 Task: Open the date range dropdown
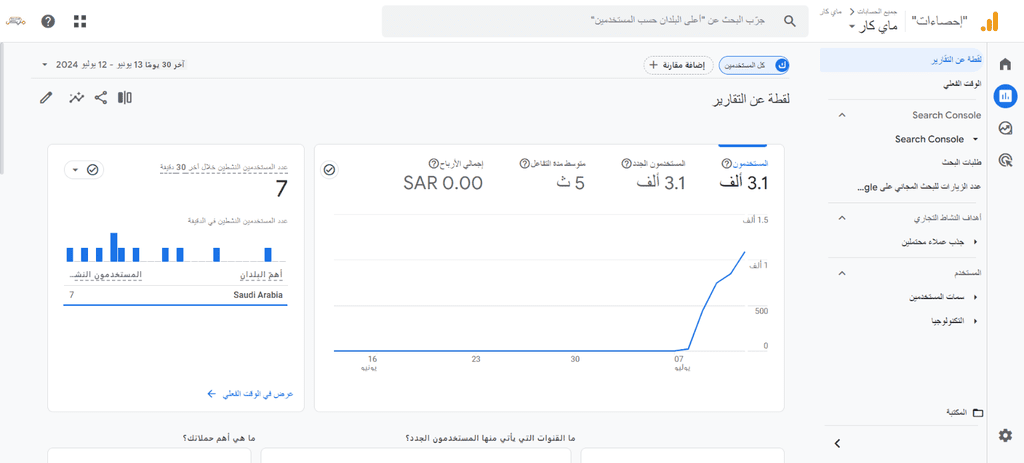point(116,65)
